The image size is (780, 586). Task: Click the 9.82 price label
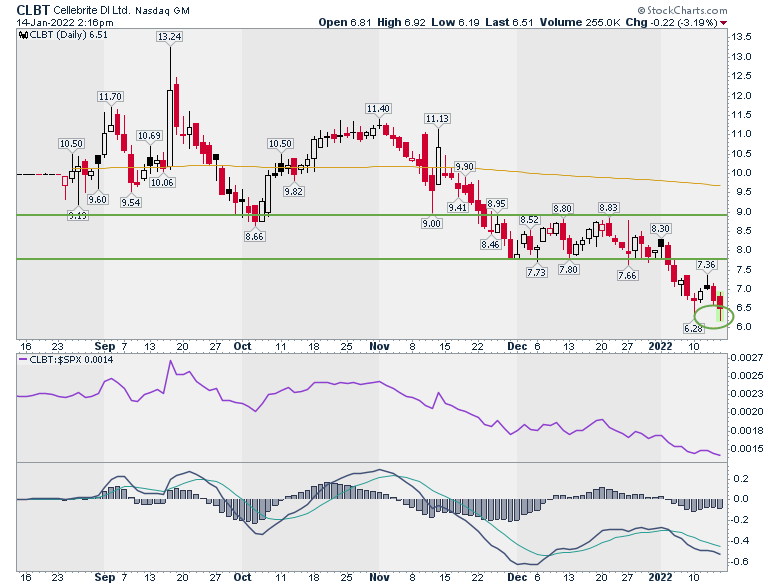point(293,192)
